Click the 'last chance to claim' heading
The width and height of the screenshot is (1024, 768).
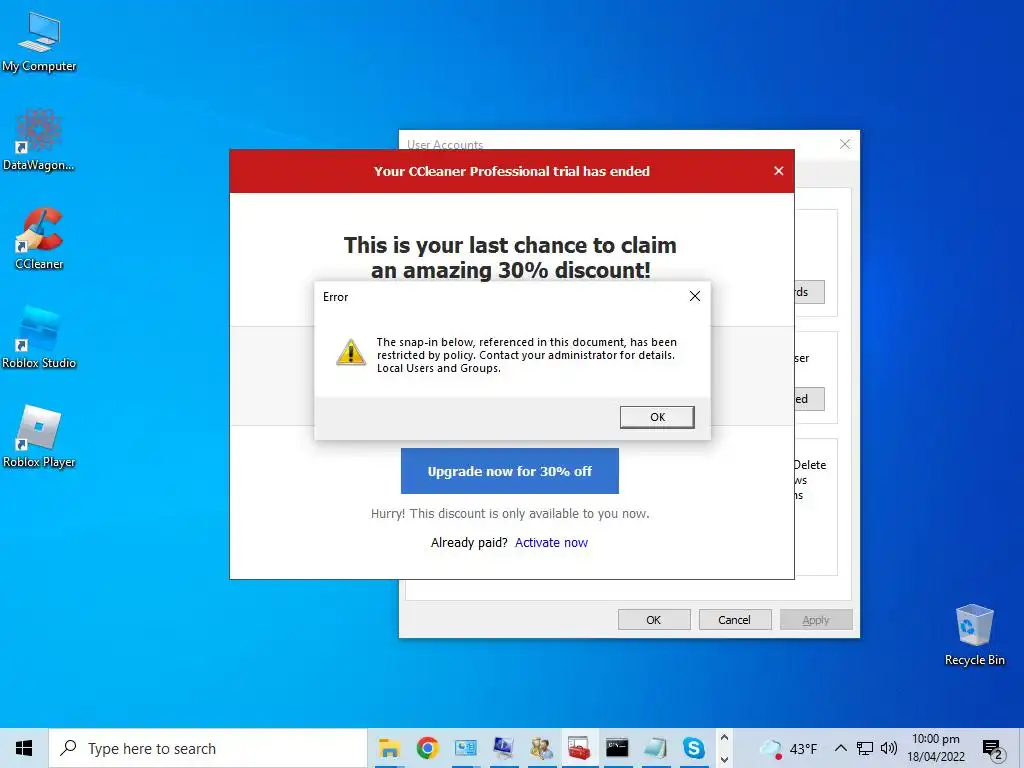coord(510,257)
